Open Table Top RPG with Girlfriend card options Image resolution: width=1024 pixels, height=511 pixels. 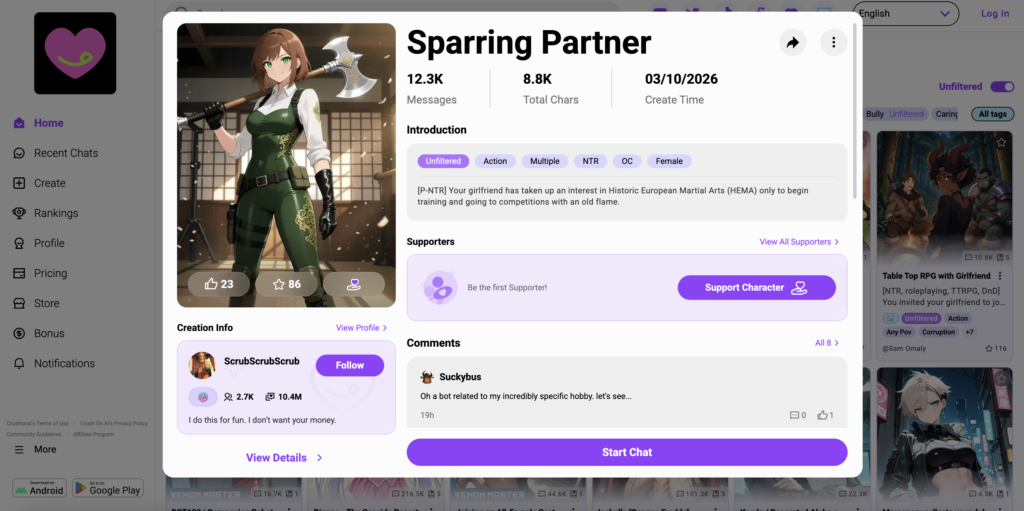click(999, 276)
